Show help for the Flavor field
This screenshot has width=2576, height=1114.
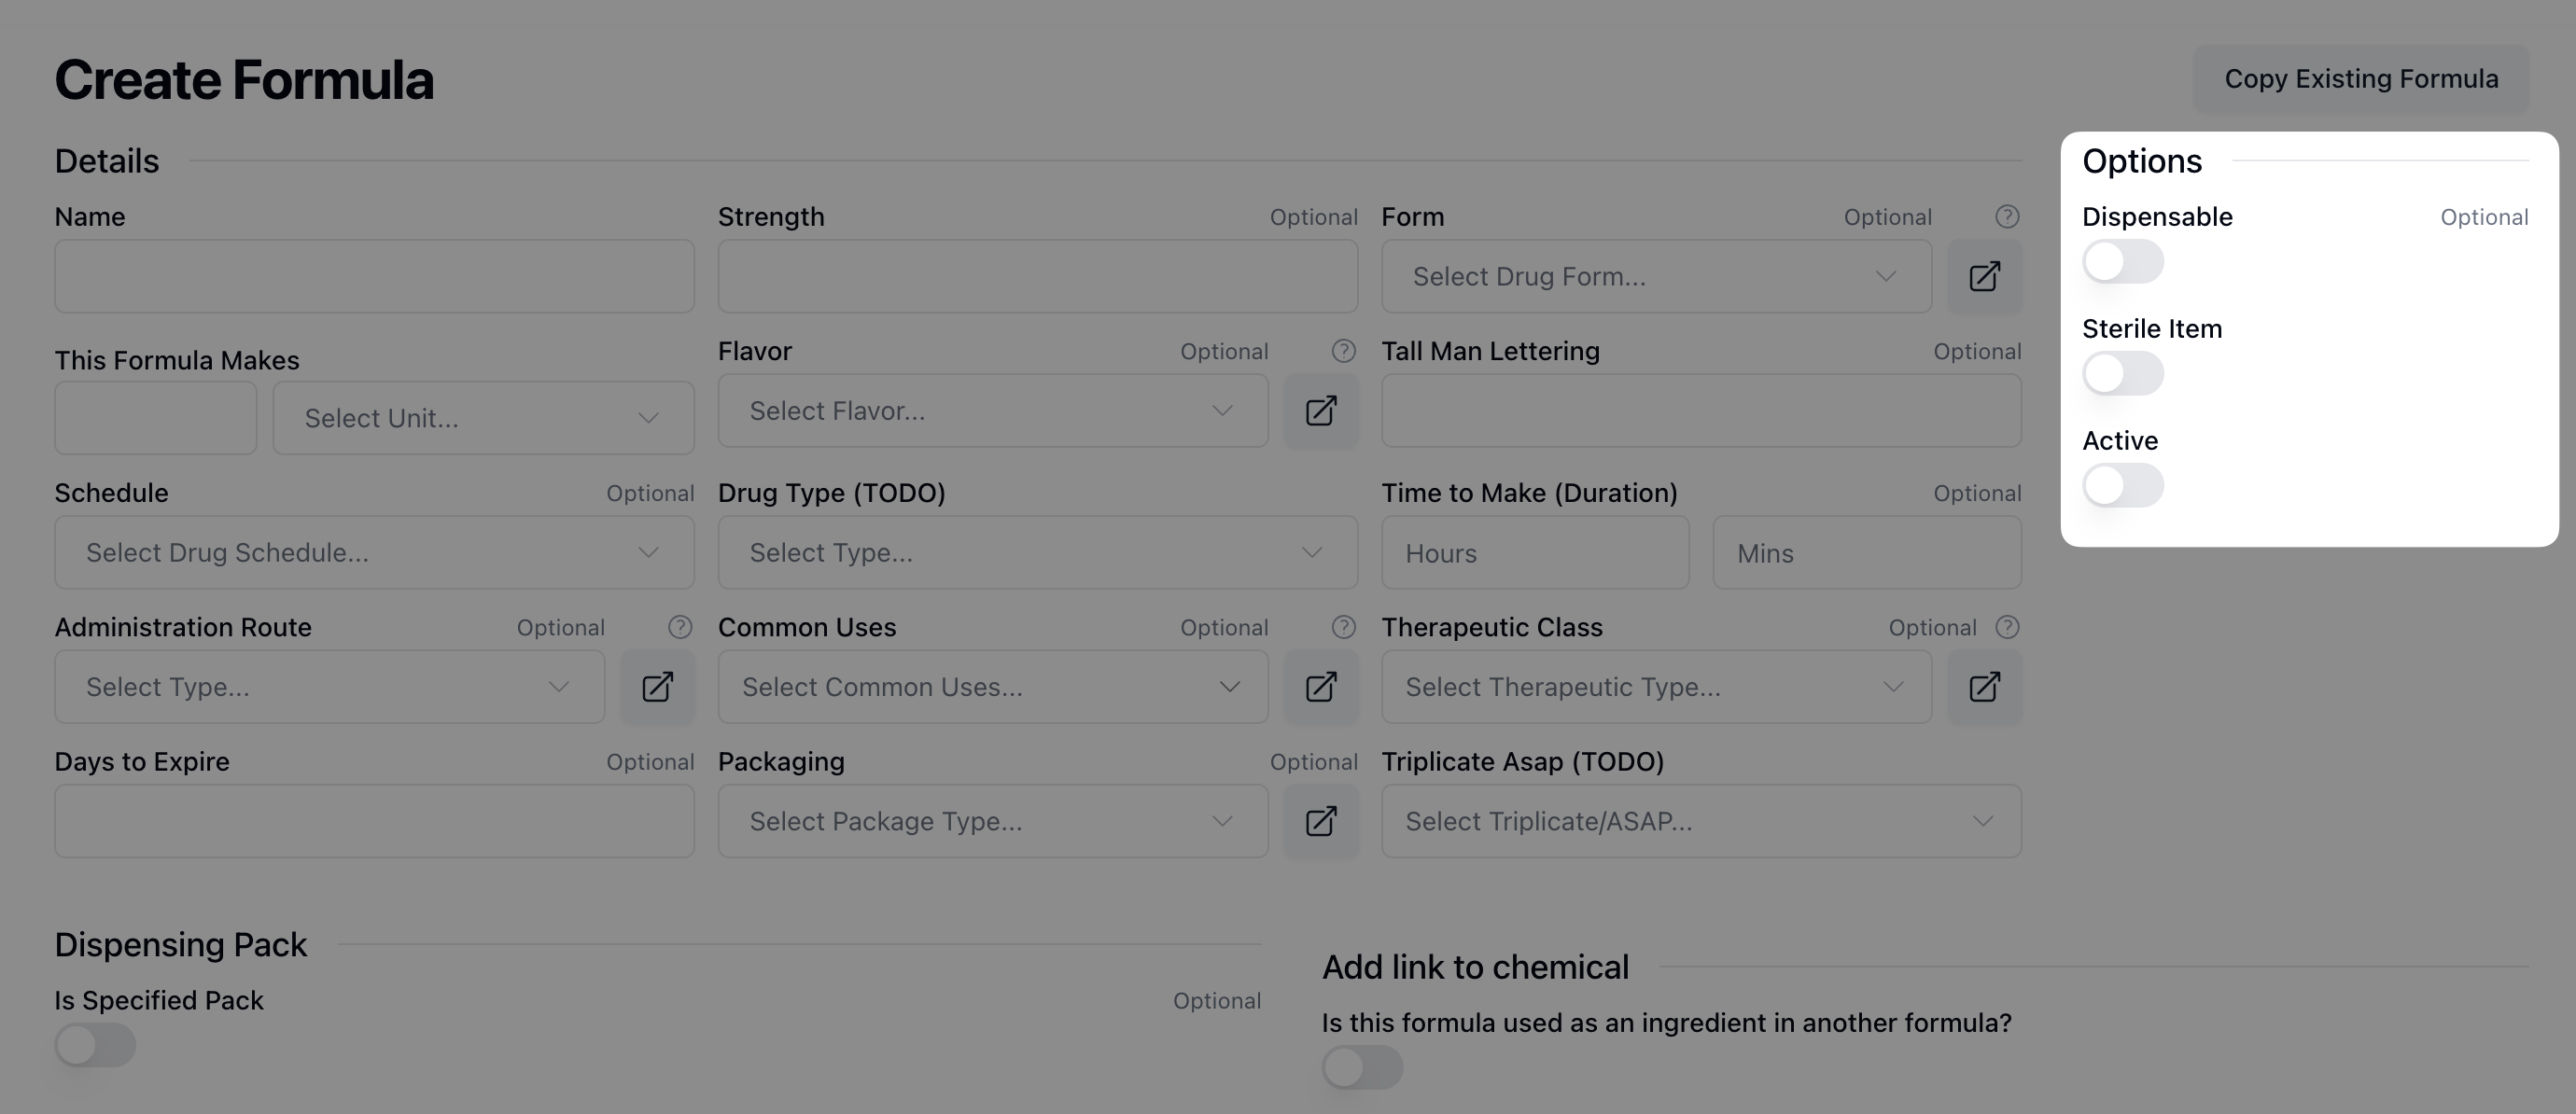(1343, 351)
